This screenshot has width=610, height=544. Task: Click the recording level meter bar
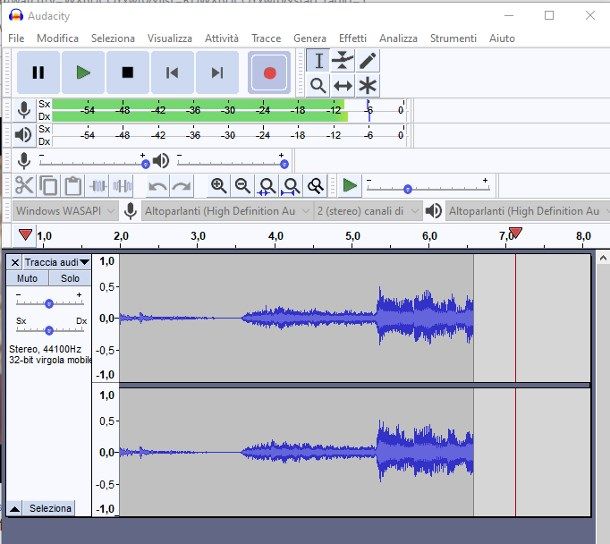(x=230, y=110)
